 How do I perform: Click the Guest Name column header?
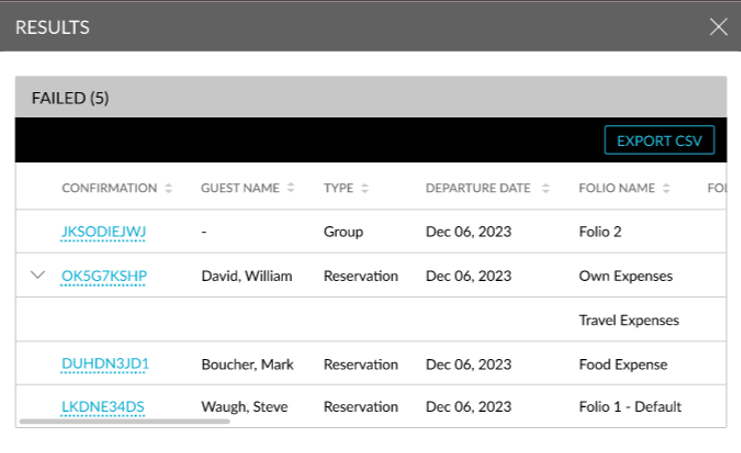pyautogui.click(x=240, y=188)
